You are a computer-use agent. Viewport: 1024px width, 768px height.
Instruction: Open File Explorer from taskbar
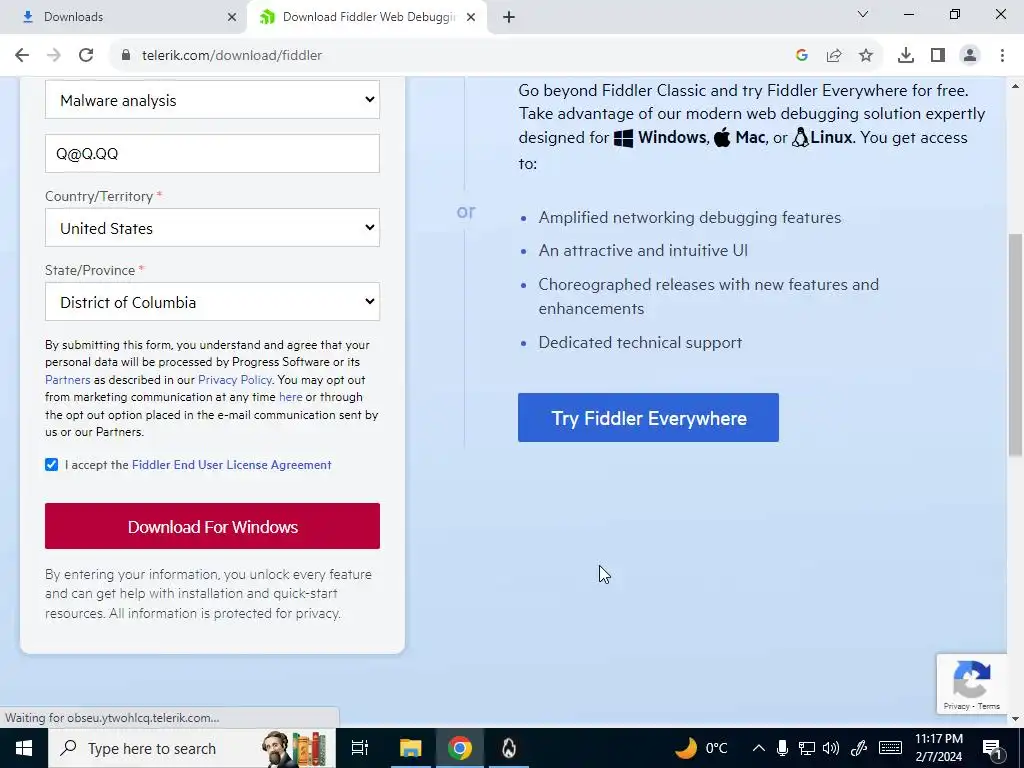tap(411, 748)
